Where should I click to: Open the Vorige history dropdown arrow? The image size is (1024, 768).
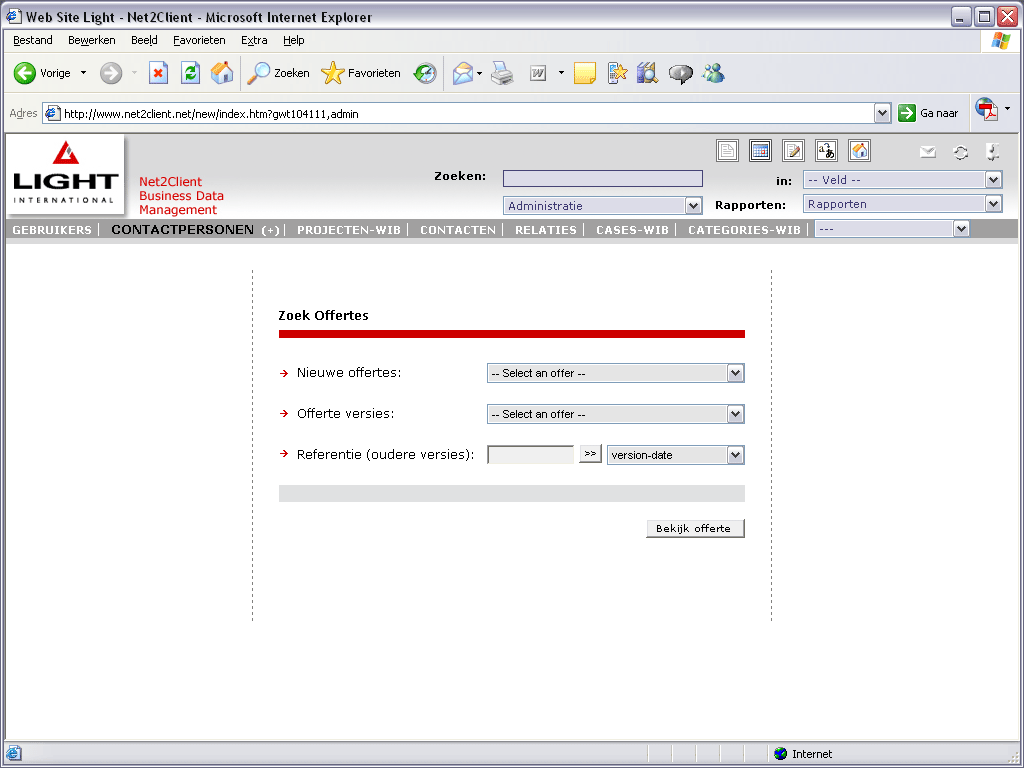pos(84,73)
